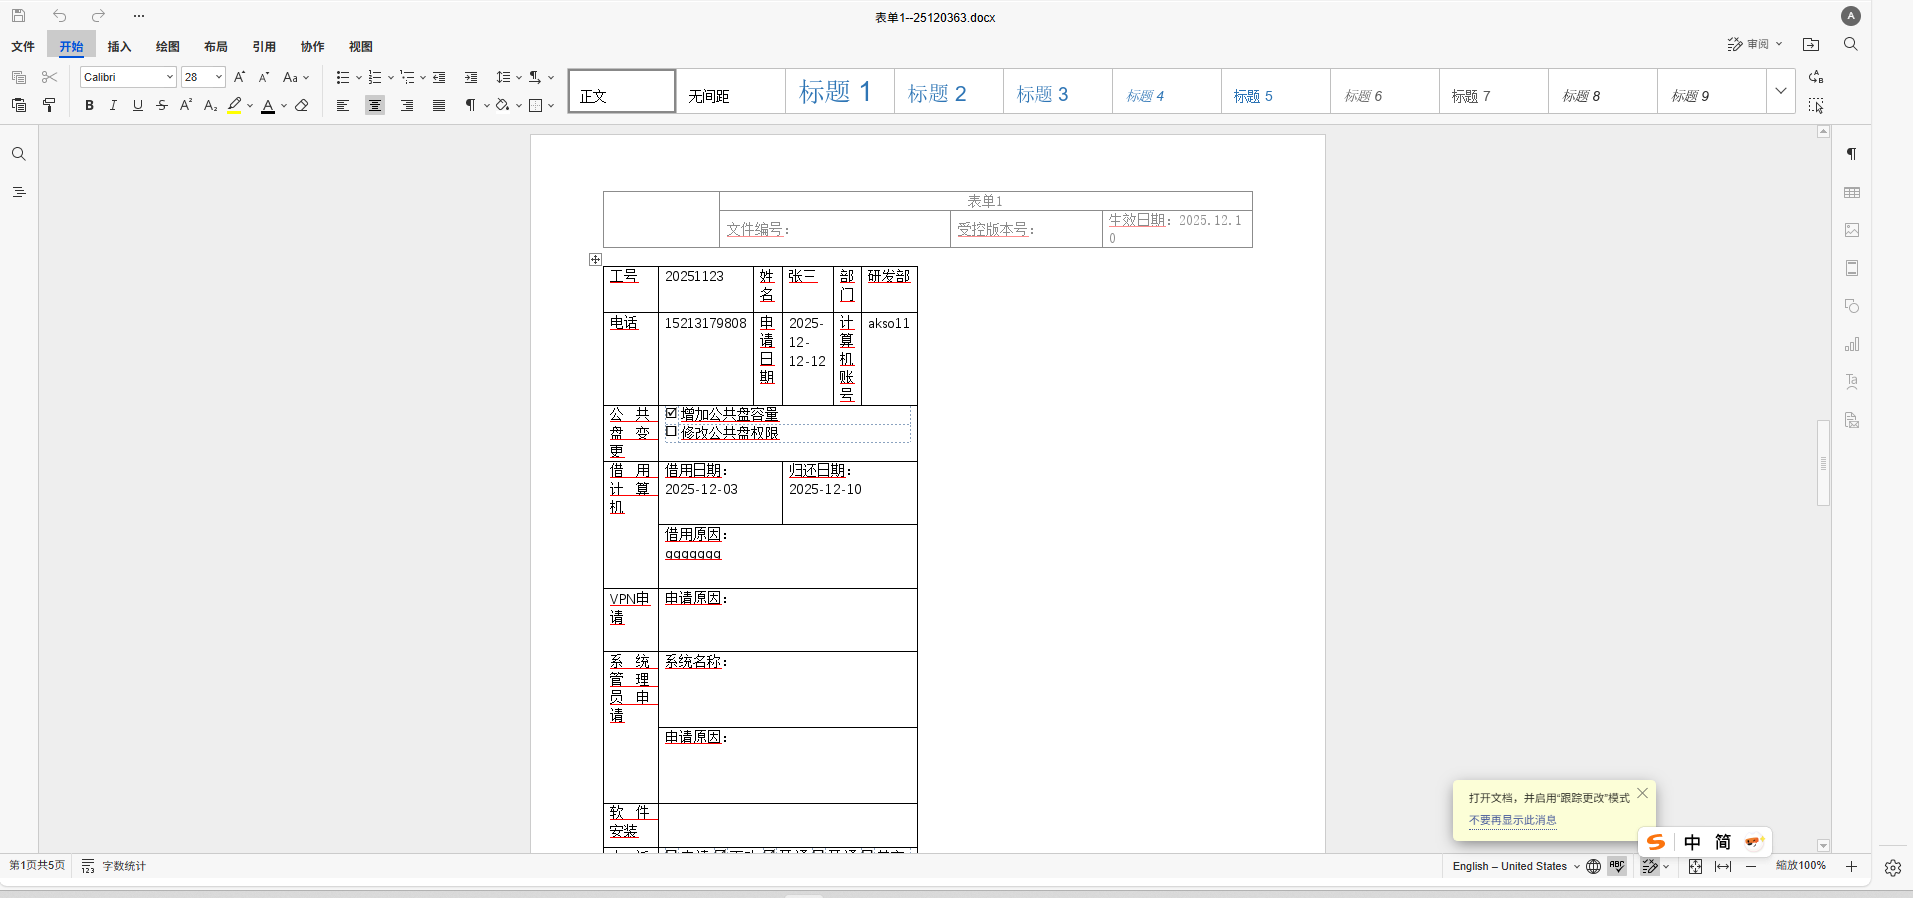1913x898 pixels.
Task: Open the headings outline in left sidebar
Action: point(18,192)
